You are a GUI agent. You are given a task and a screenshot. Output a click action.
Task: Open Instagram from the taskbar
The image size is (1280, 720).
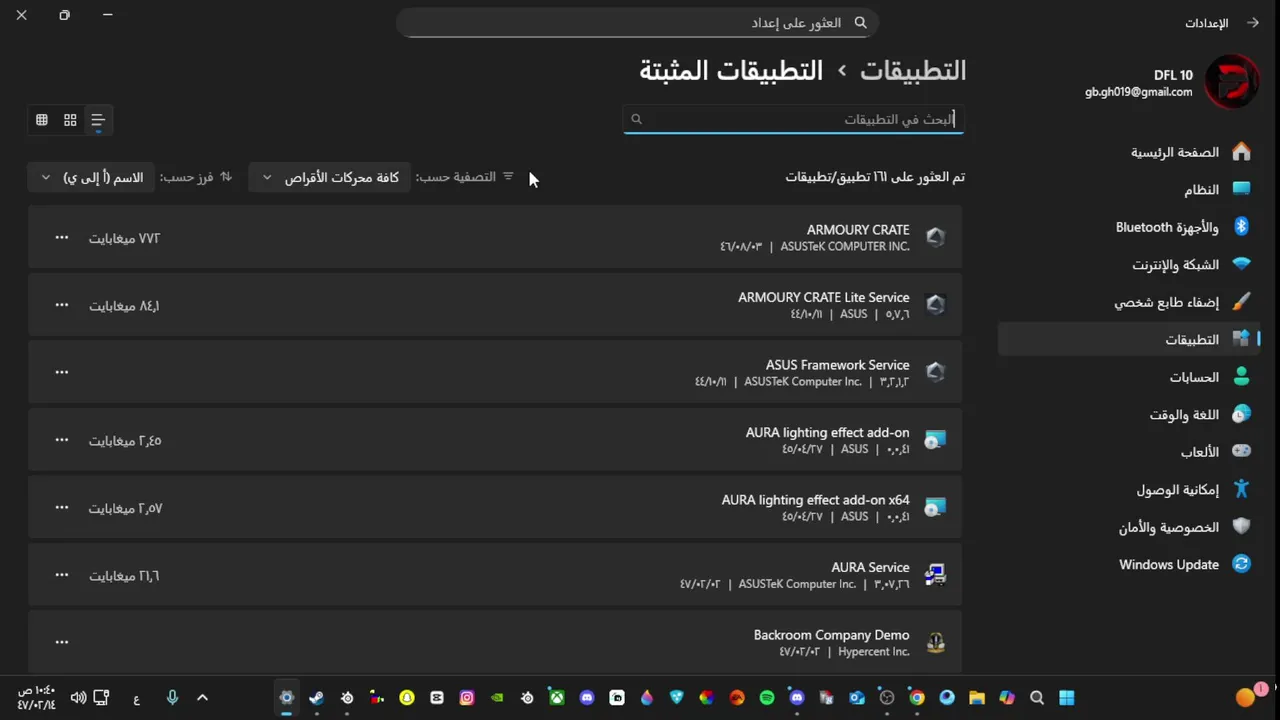click(467, 698)
